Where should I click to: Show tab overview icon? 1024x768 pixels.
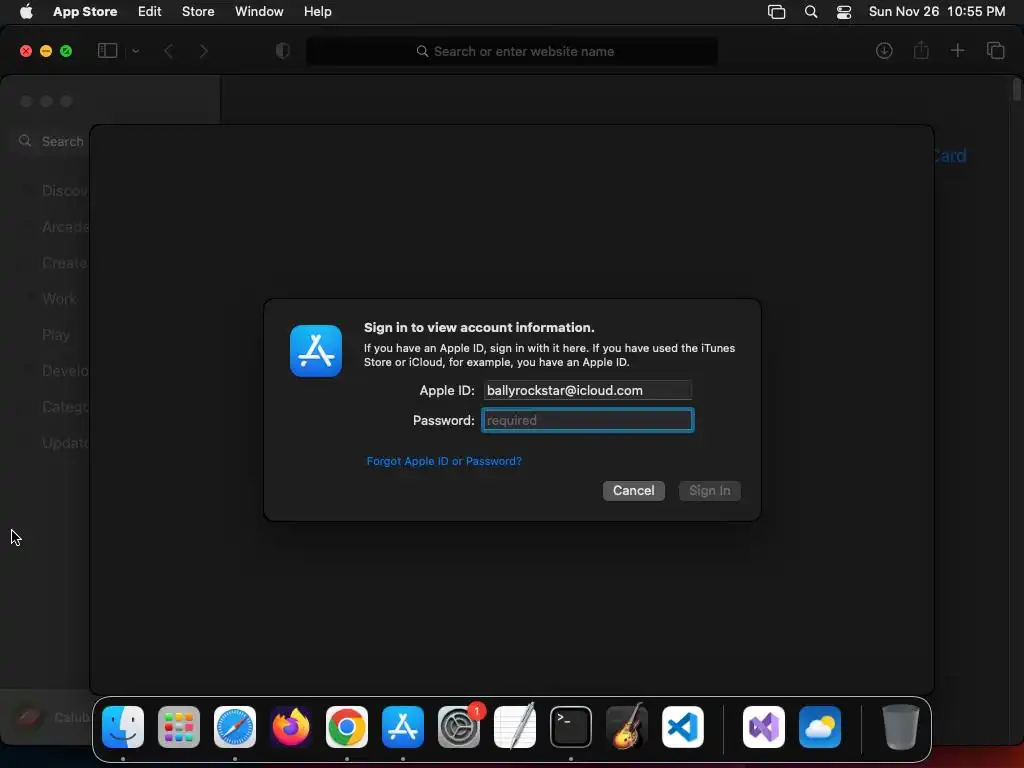pyautogui.click(x=995, y=51)
